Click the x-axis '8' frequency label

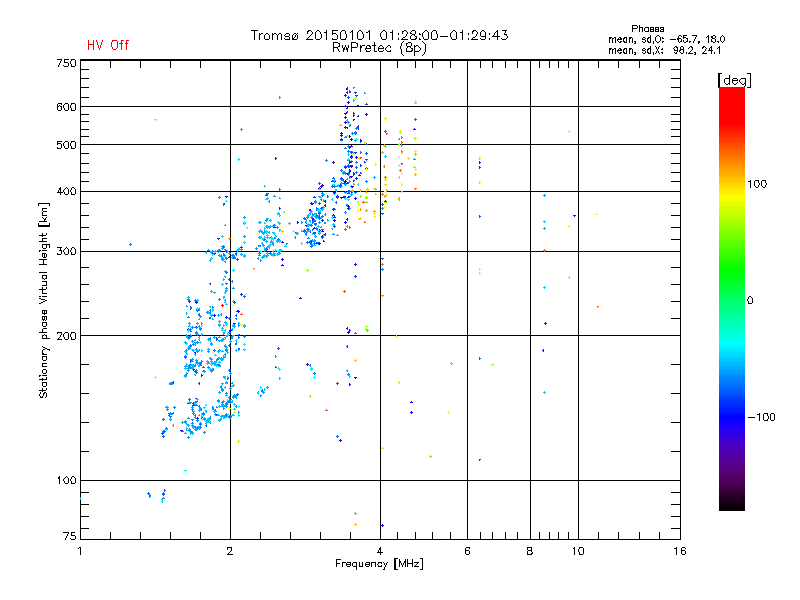coord(530,551)
